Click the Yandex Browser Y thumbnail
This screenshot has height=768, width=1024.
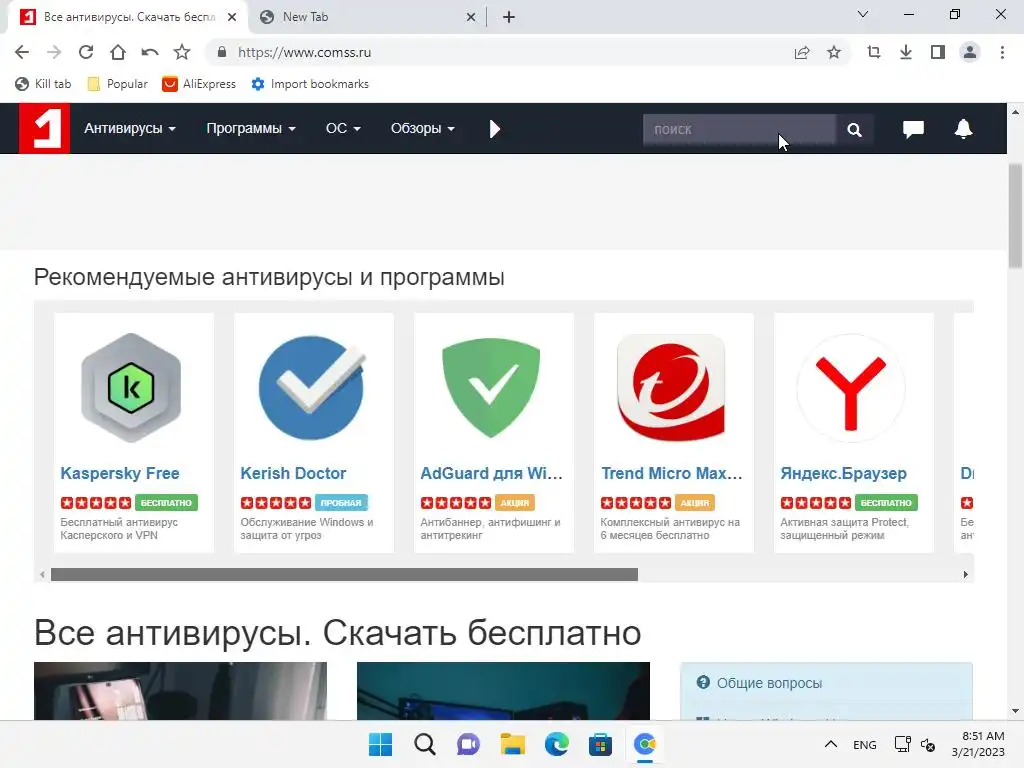(851, 389)
